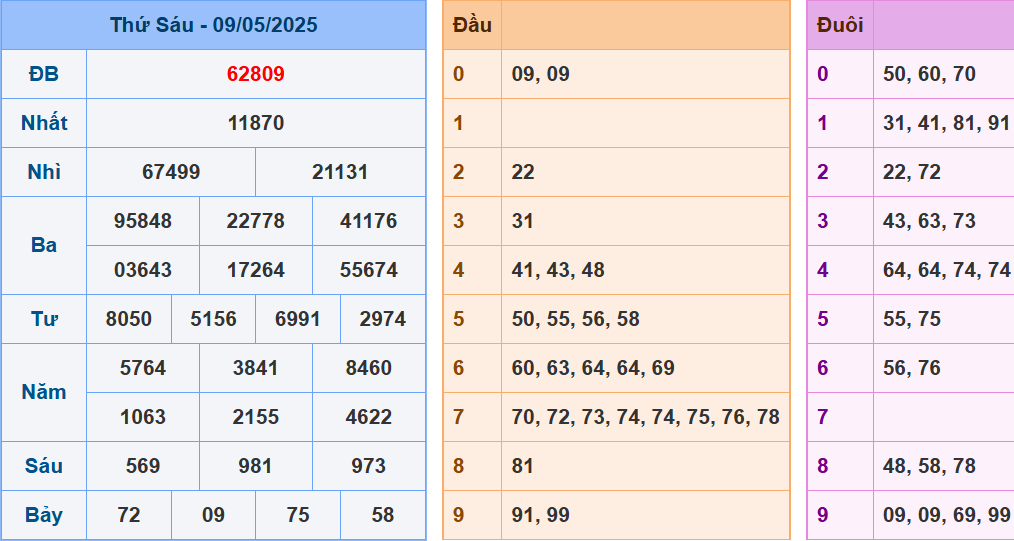Select the Ba prize number 17264
The image size is (1014, 541).
click(x=255, y=270)
